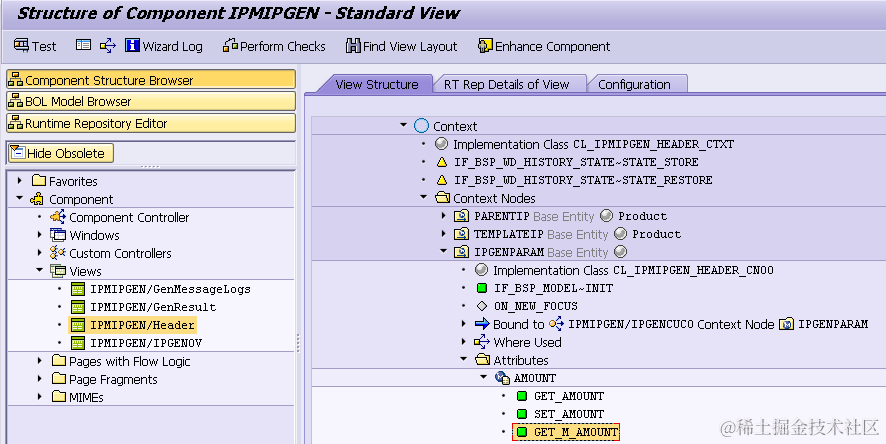
Task: Select view IPMIPGEN/Header
Action: 142,325
